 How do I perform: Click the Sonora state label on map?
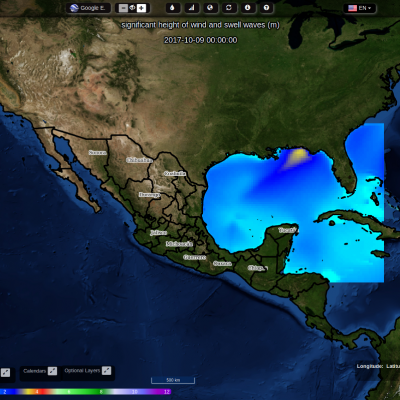98,153
